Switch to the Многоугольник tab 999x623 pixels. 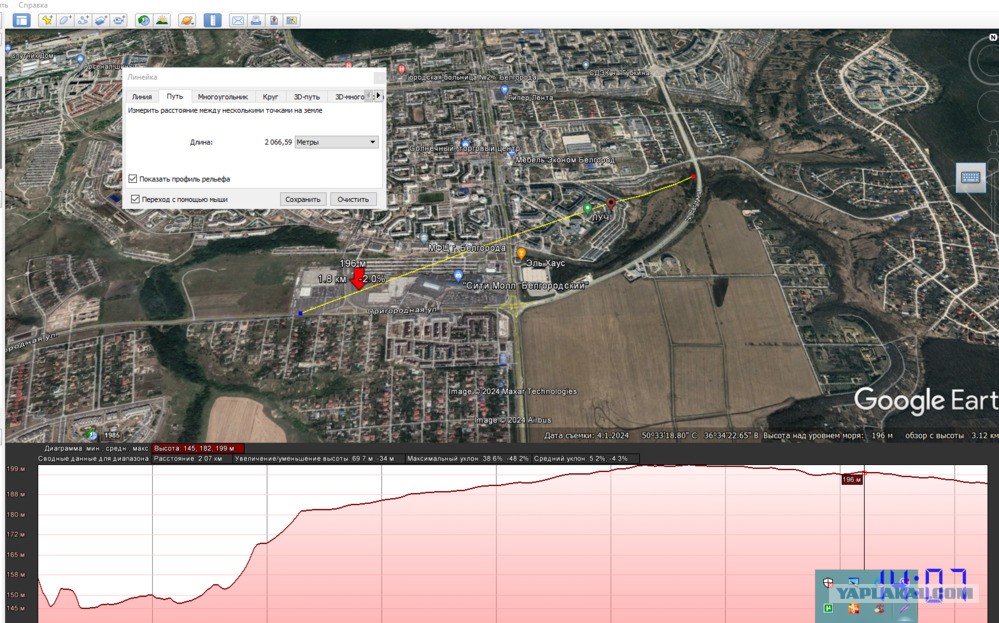tap(222, 97)
